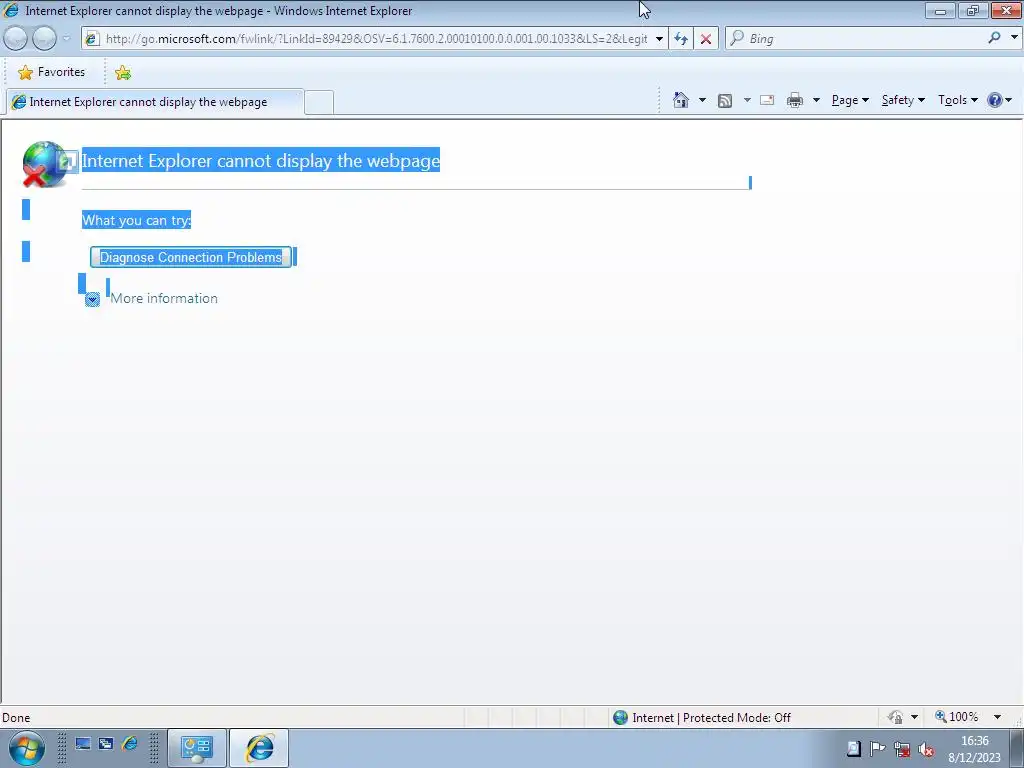Click the 'What you can try:' text
Image resolution: width=1024 pixels, height=768 pixels.
[136, 220]
